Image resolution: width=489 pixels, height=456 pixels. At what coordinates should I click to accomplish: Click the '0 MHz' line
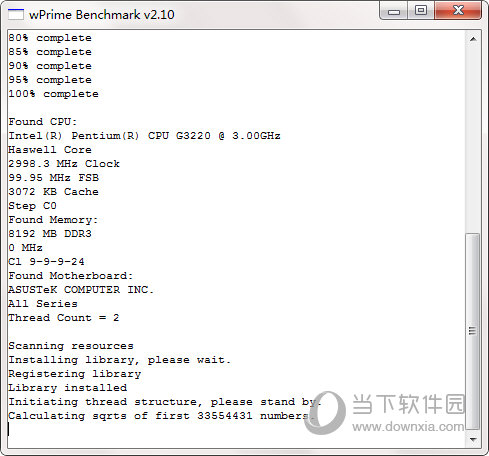[25, 248]
